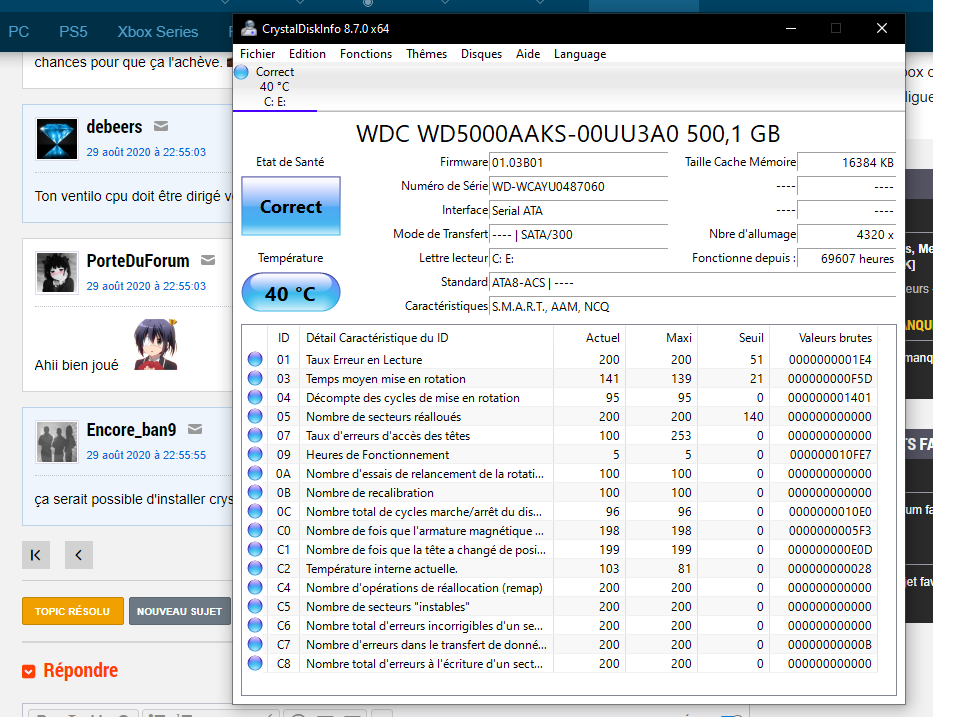The image size is (964, 728).
Task: Open the Language menu
Action: 580,54
